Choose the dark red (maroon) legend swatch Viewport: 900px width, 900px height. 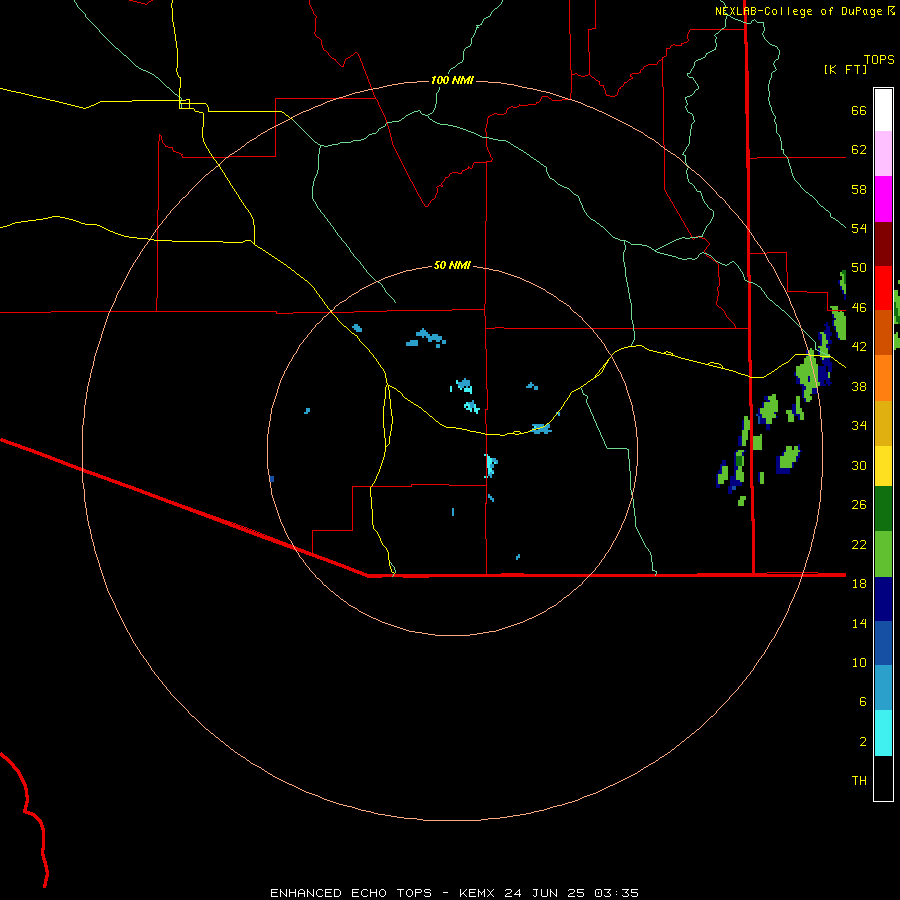coord(883,244)
